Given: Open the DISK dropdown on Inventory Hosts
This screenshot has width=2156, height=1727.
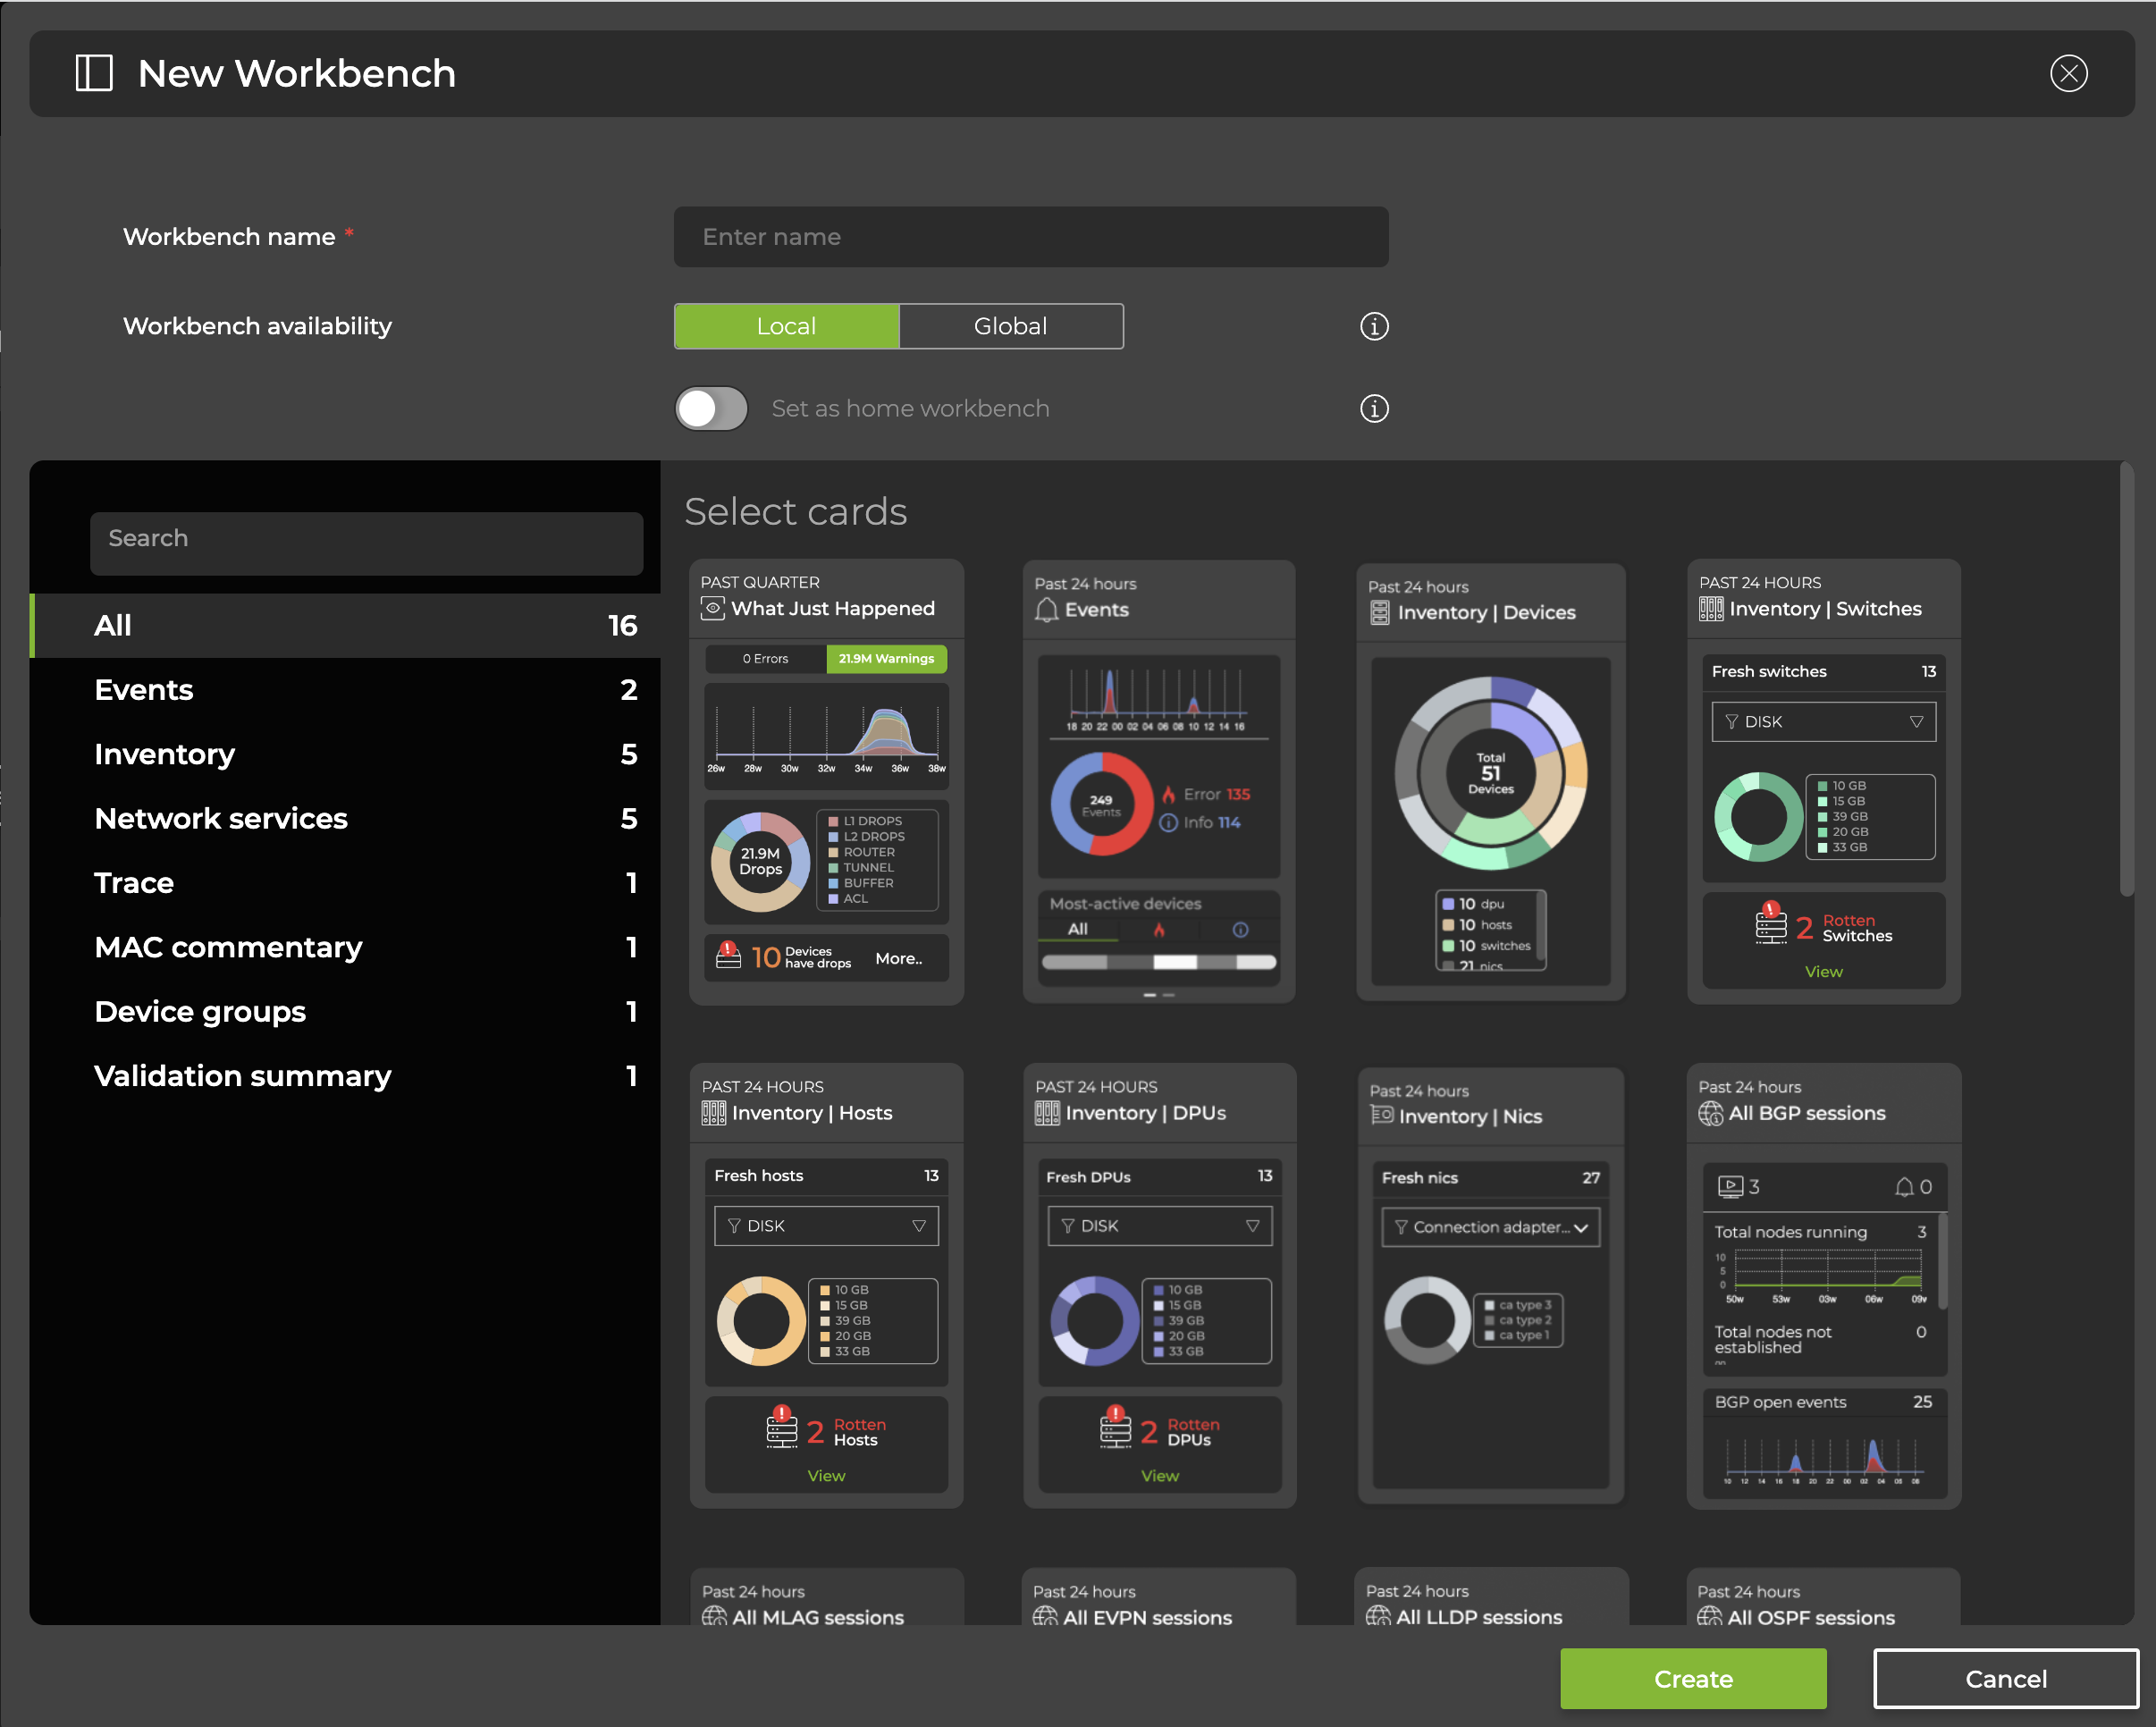Looking at the screenshot, I should pyautogui.click(x=824, y=1226).
